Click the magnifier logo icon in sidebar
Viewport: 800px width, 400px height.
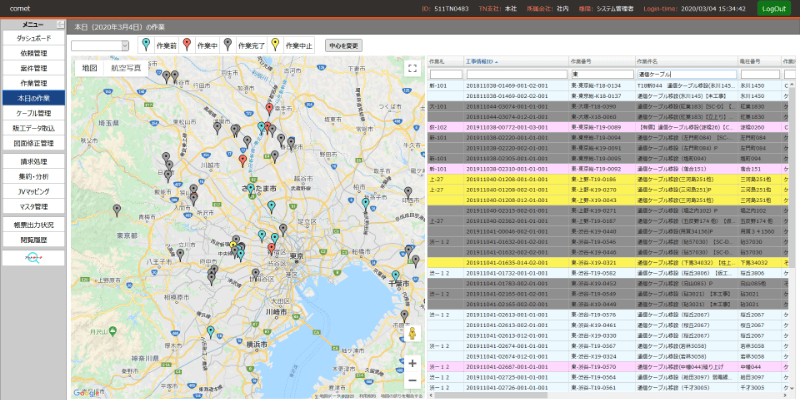[33, 257]
